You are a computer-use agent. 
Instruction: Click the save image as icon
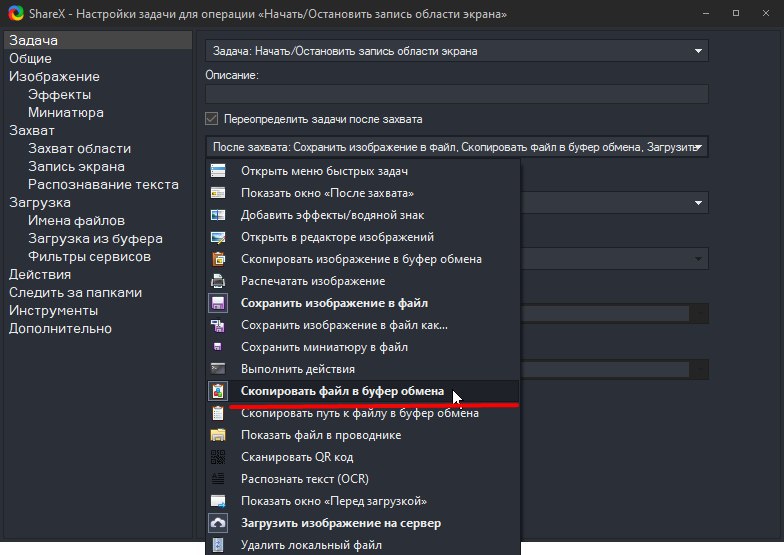tap(218, 324)
